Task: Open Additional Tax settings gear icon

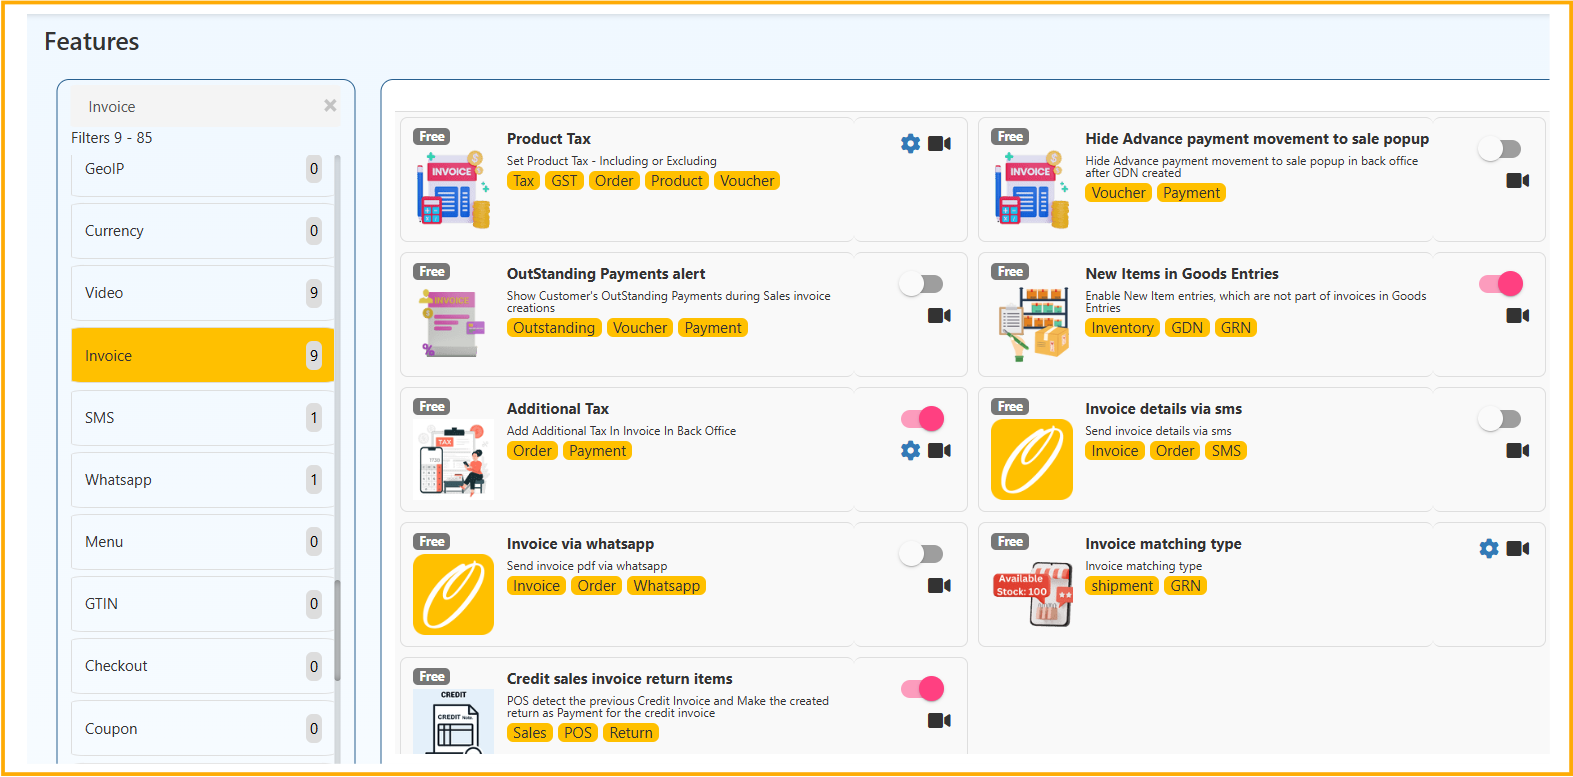Action: [x=910, y=451]
